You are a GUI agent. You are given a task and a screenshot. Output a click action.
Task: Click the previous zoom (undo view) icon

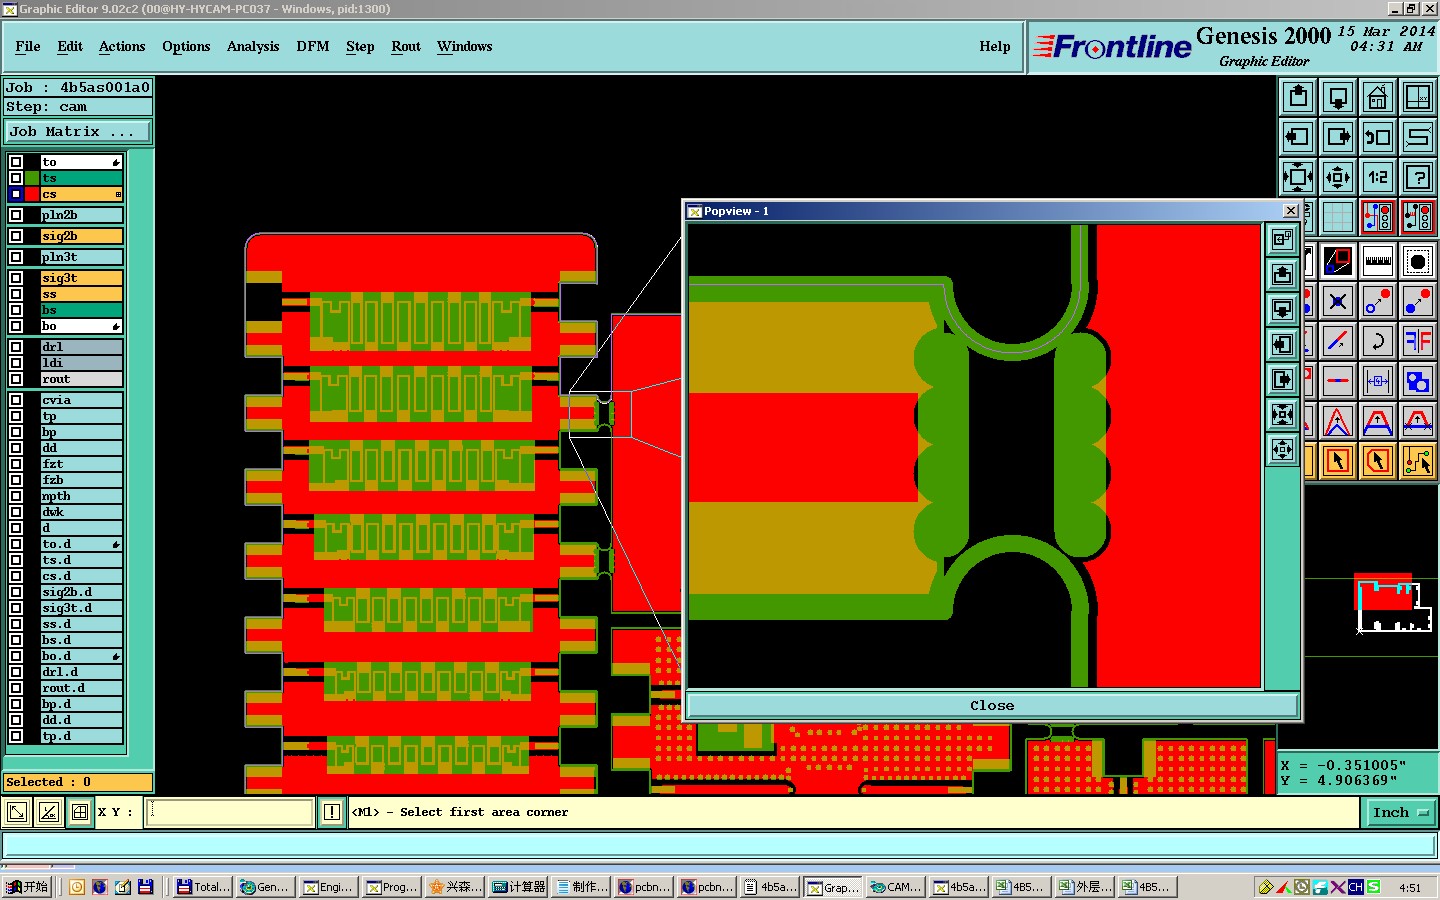1378,137
